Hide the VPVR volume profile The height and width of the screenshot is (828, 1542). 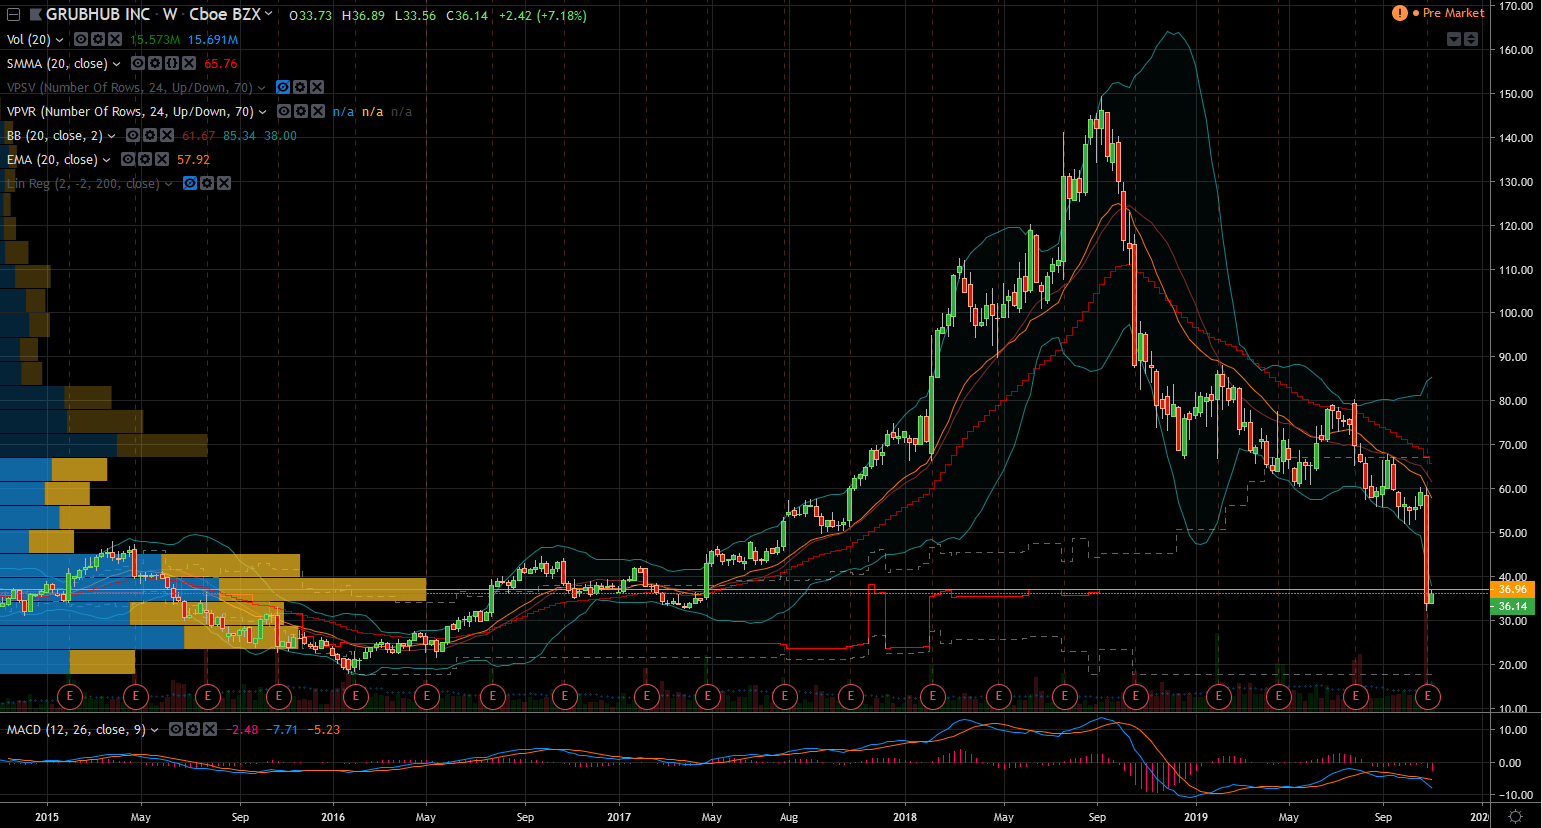point(284,111)
